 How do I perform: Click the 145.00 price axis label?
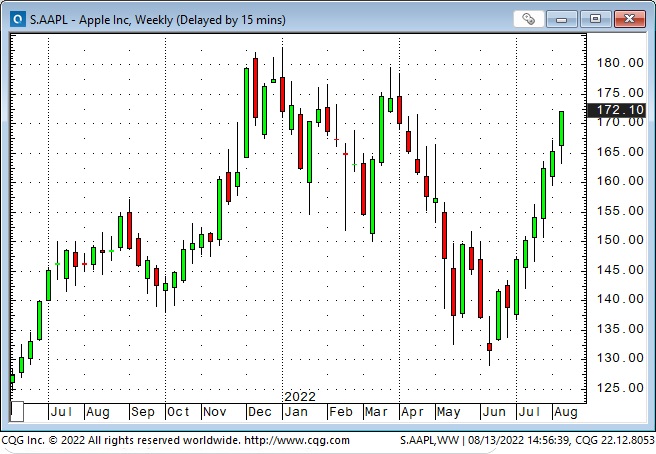click(x=620, y=269)
